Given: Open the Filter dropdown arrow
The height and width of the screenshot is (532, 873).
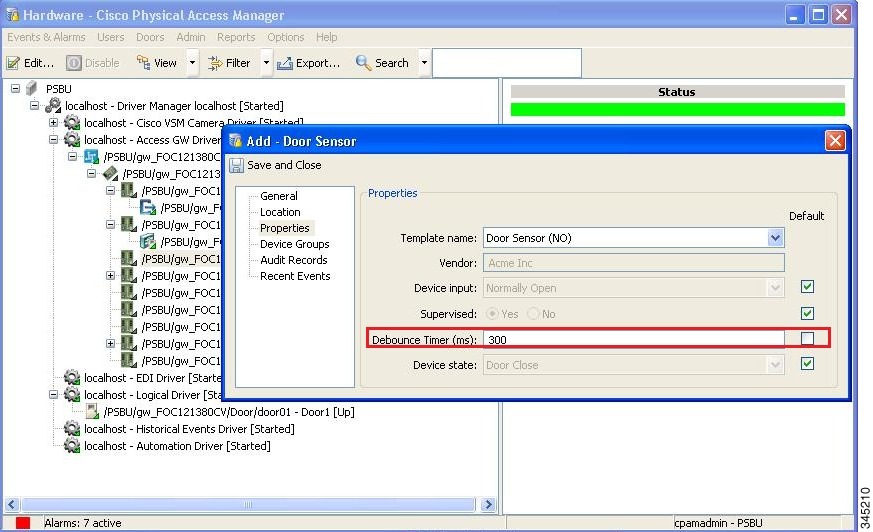Looking at the screenshot, I should 266,63.
